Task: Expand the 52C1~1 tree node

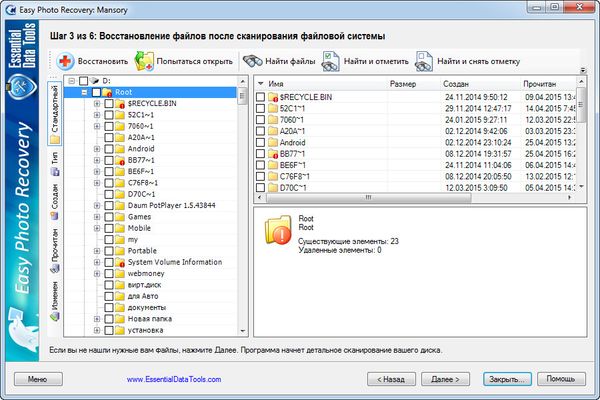Action: [97, 115]
